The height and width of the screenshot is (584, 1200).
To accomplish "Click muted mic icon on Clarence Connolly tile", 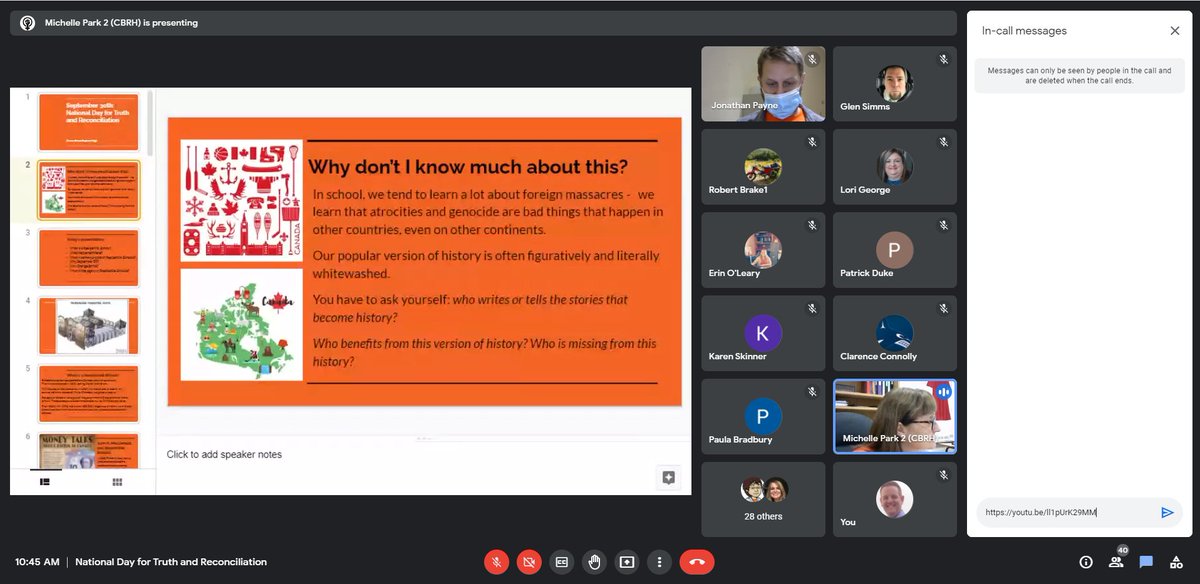I will 943,309.
